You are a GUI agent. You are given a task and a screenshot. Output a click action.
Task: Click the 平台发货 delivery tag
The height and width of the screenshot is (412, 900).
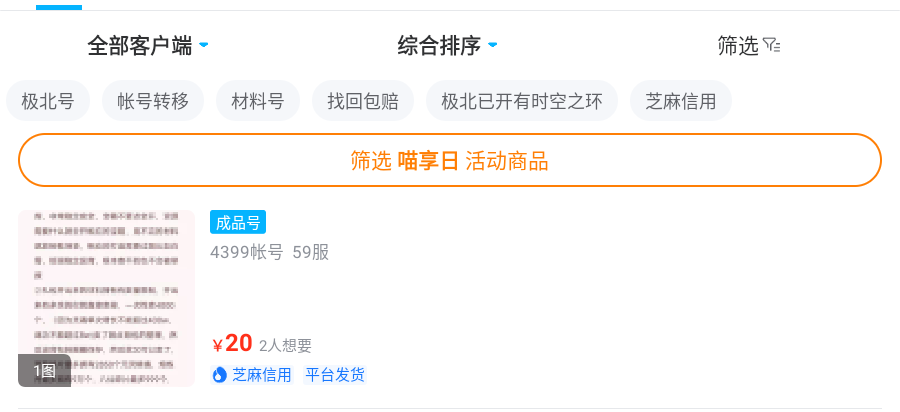click(335, 375)
